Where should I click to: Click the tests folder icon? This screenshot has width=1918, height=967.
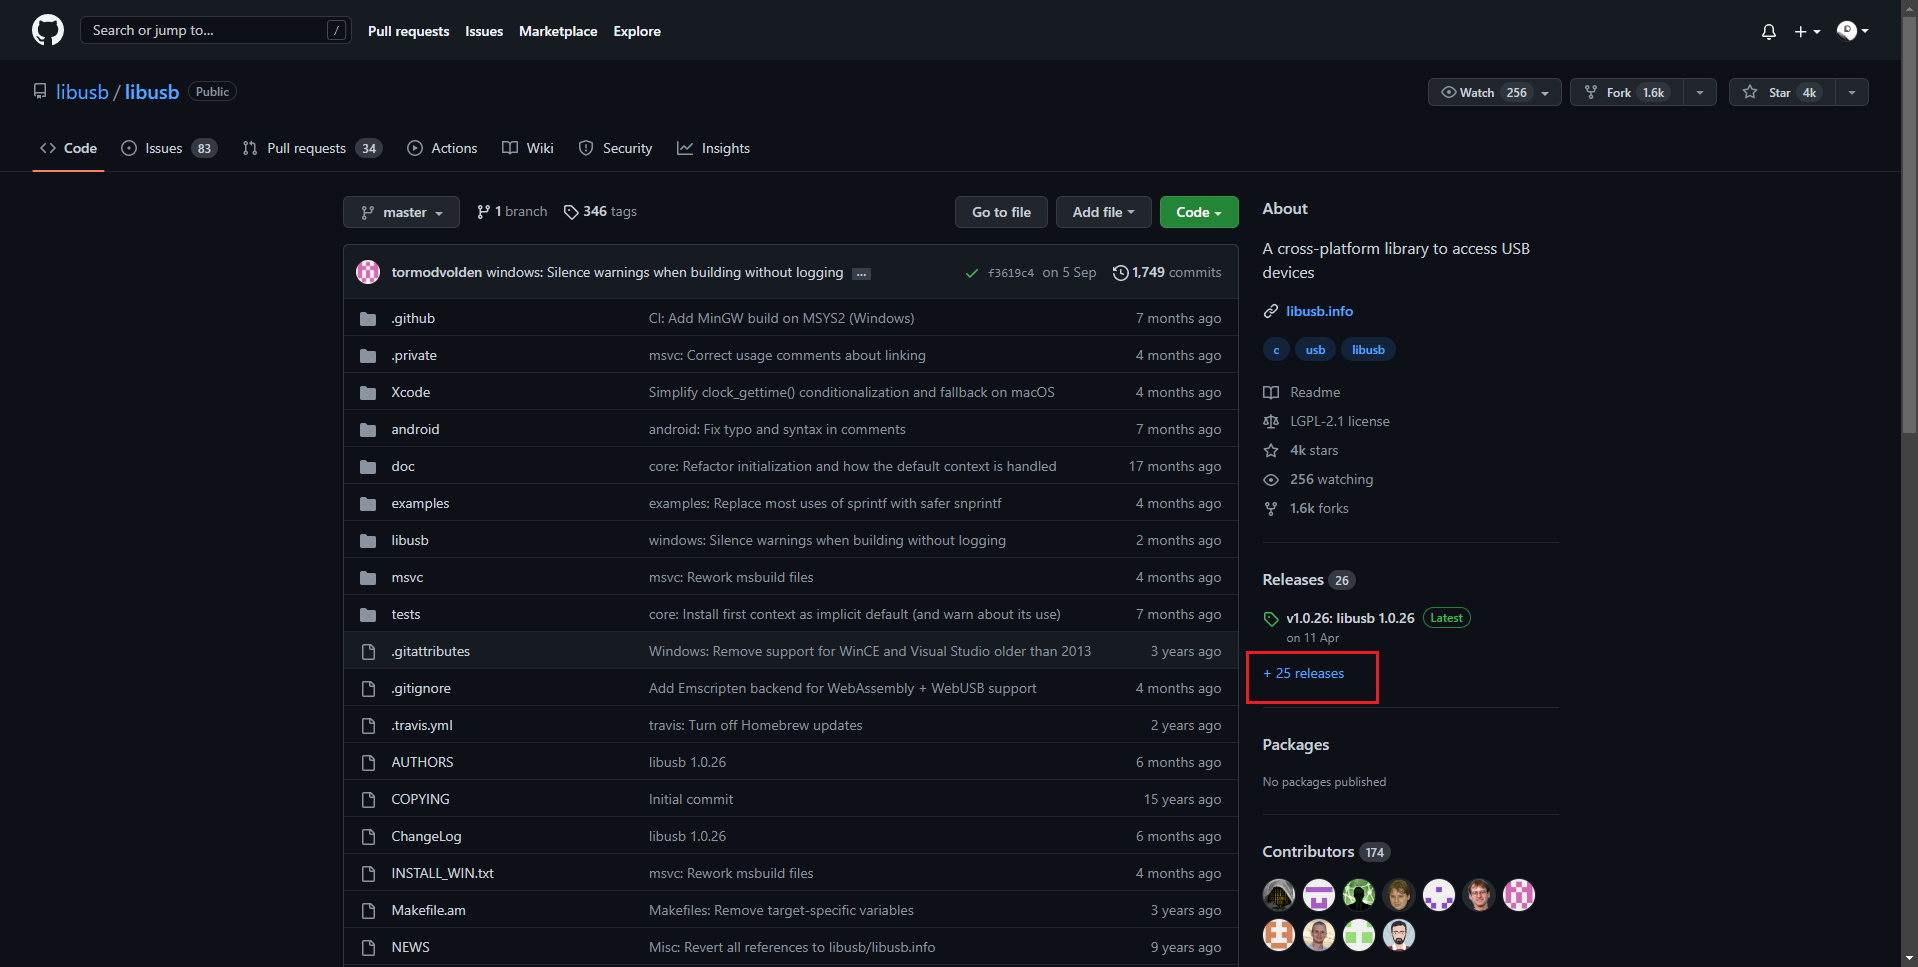point(368,615)
